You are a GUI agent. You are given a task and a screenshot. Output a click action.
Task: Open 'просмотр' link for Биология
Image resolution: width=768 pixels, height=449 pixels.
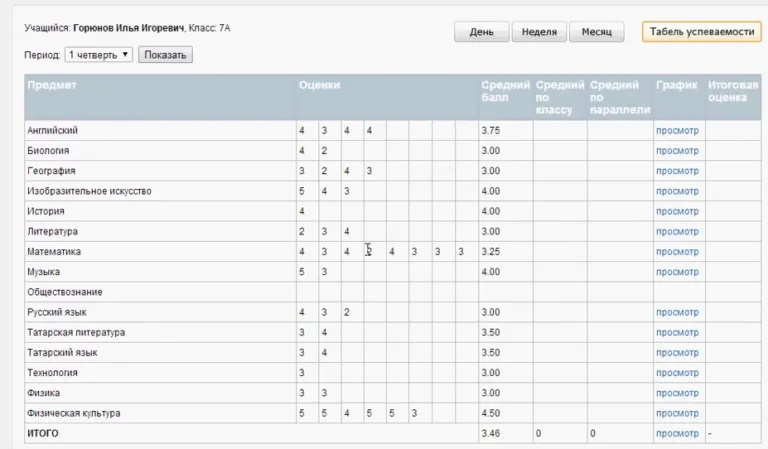677,151
